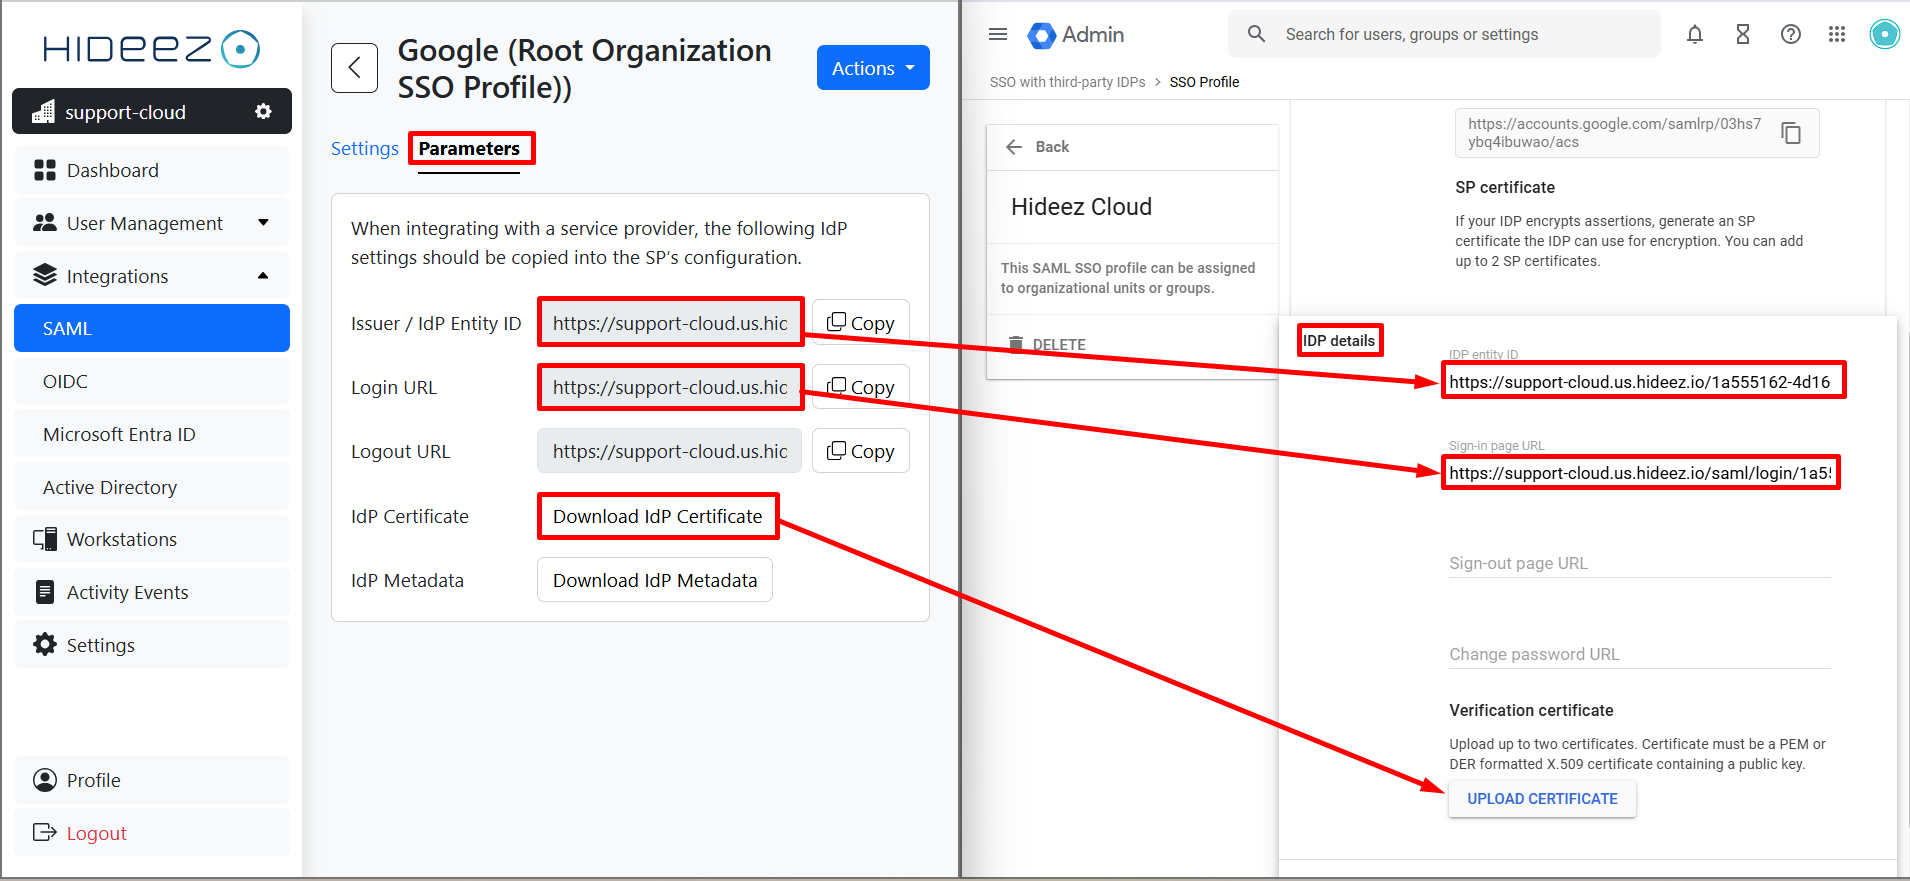Open the Google apps grid launcher
1910x881 pixels.
[1836, 35]
